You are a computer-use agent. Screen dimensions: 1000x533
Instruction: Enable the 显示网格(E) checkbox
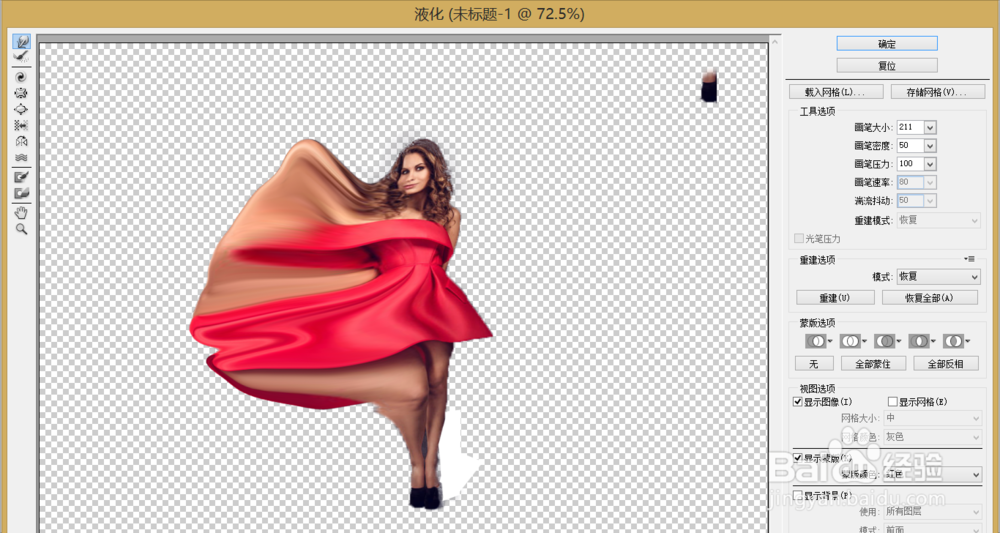893,402
